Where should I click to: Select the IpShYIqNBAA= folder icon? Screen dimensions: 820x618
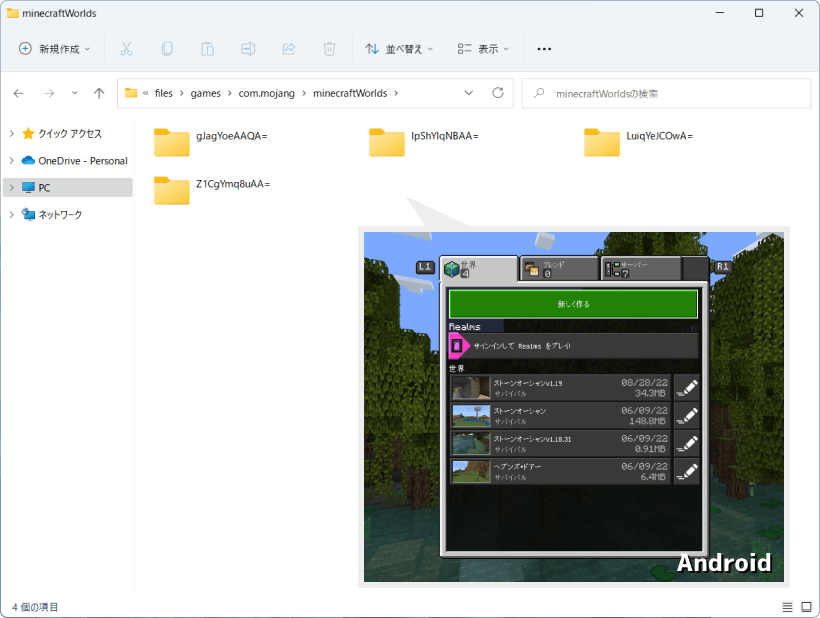point(386,142)
